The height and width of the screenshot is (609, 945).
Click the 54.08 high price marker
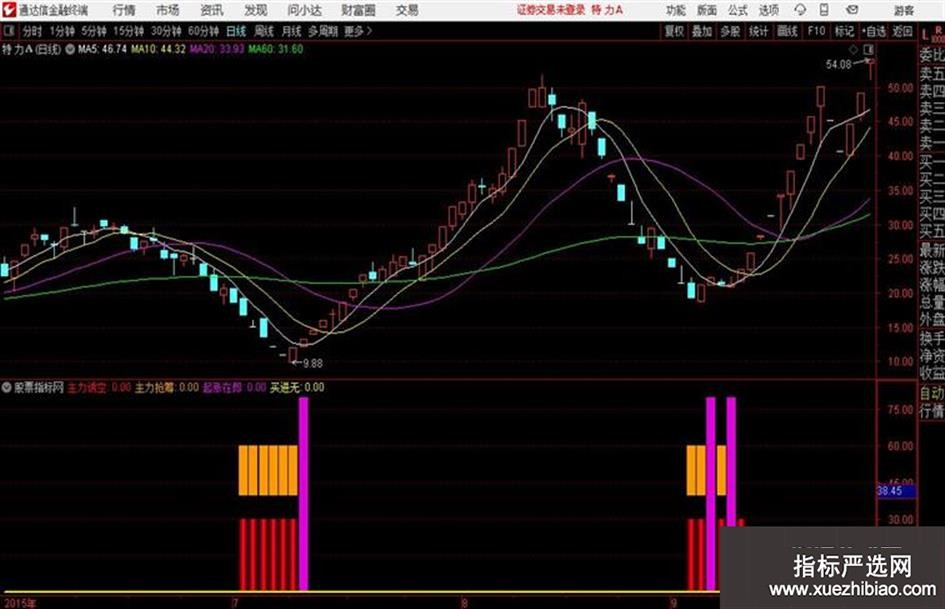[838, 65]
